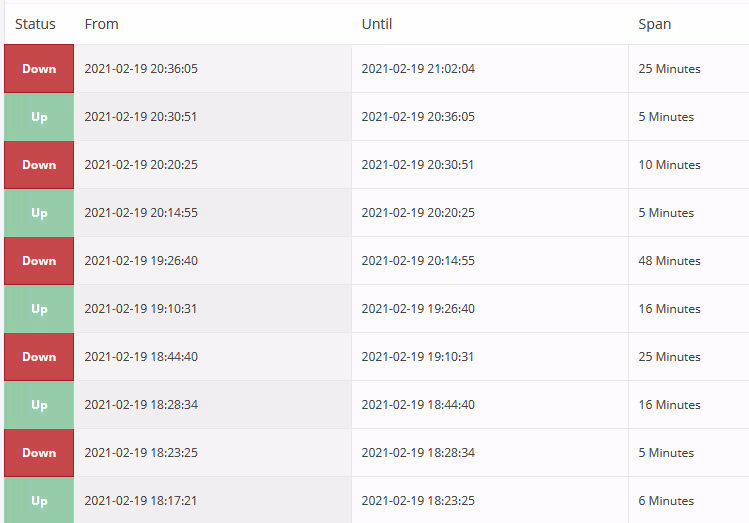Click the Up badge starting at 19:10:31
The image size is (749, 523).
(39, 309)
